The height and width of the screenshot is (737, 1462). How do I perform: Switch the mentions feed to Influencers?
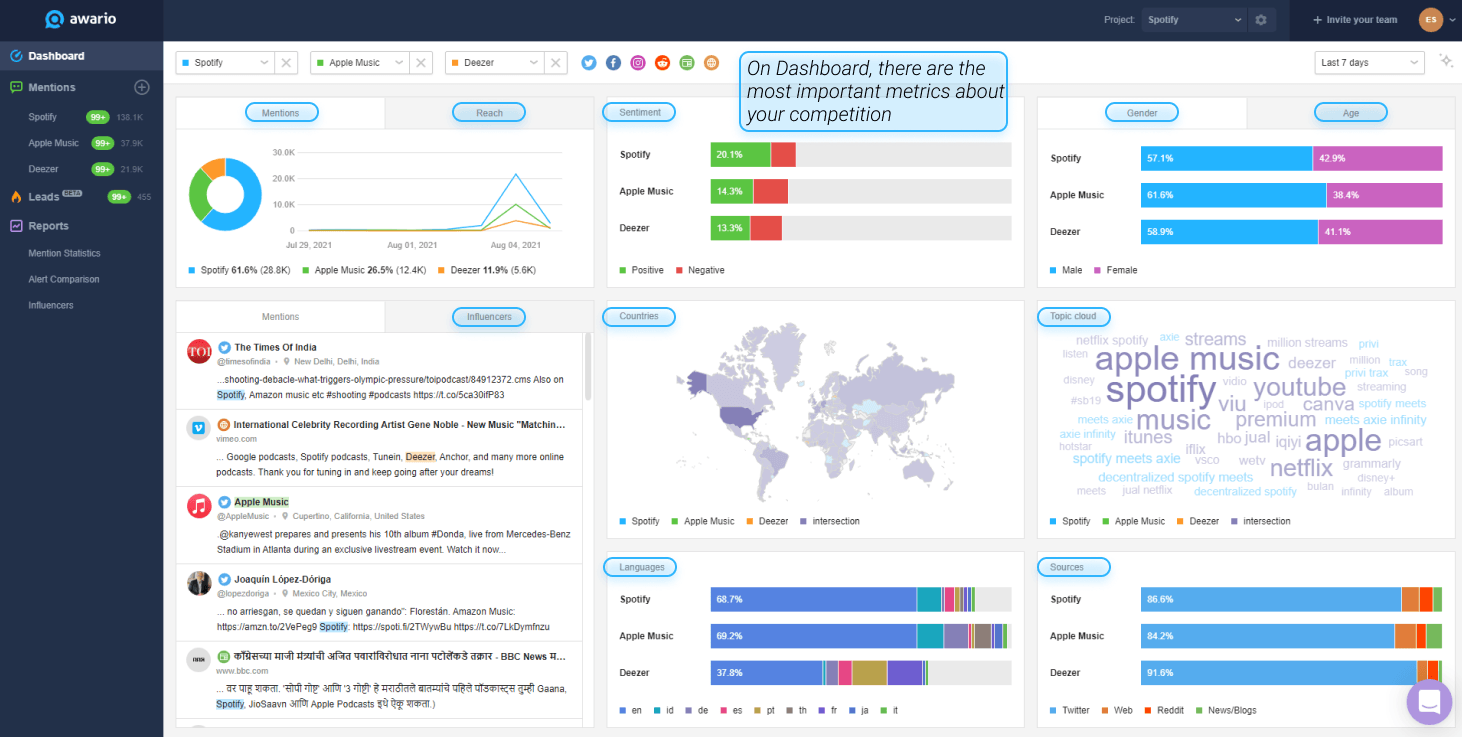pos(488,317)
